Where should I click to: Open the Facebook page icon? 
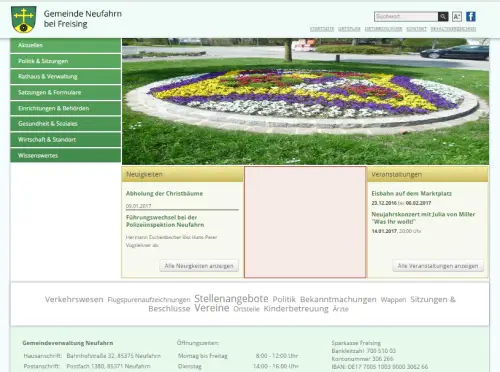[471, 16]
